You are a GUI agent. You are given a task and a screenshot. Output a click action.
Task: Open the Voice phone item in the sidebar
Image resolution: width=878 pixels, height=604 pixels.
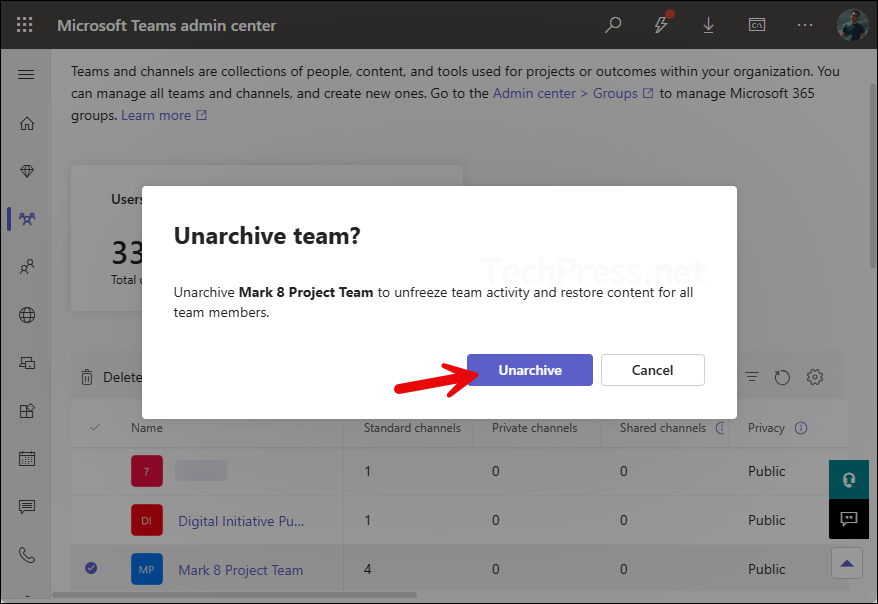26,555
